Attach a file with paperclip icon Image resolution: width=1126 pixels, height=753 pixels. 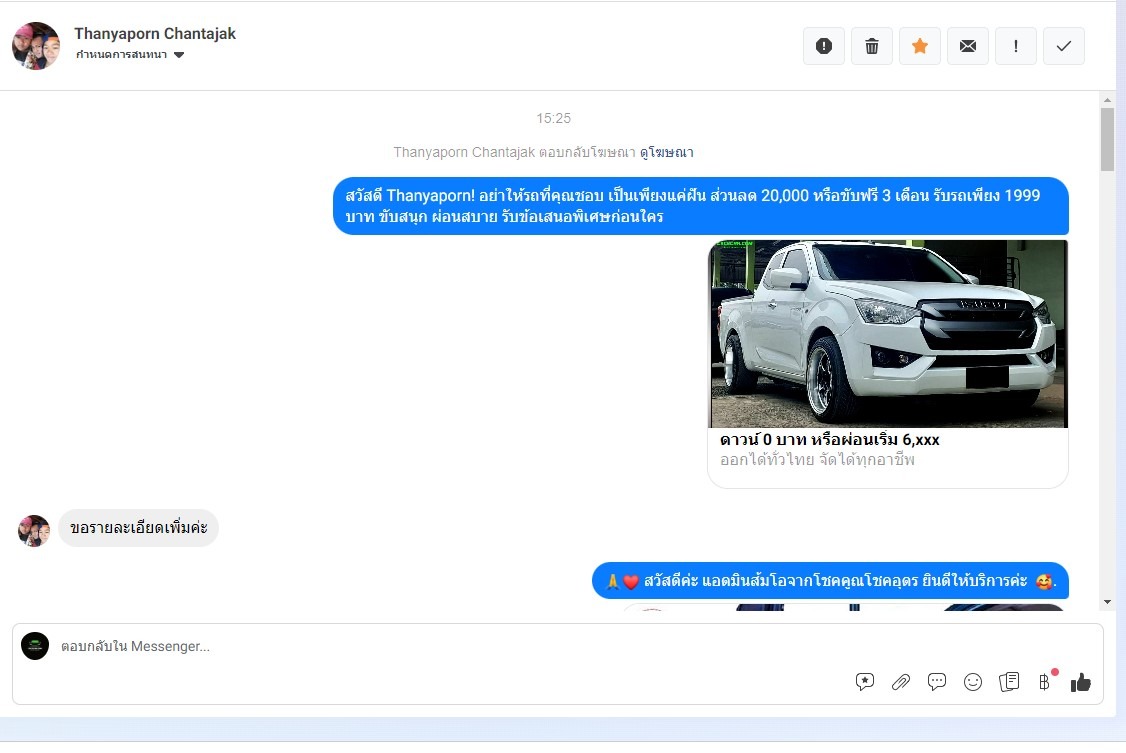(x=901, y=682)
